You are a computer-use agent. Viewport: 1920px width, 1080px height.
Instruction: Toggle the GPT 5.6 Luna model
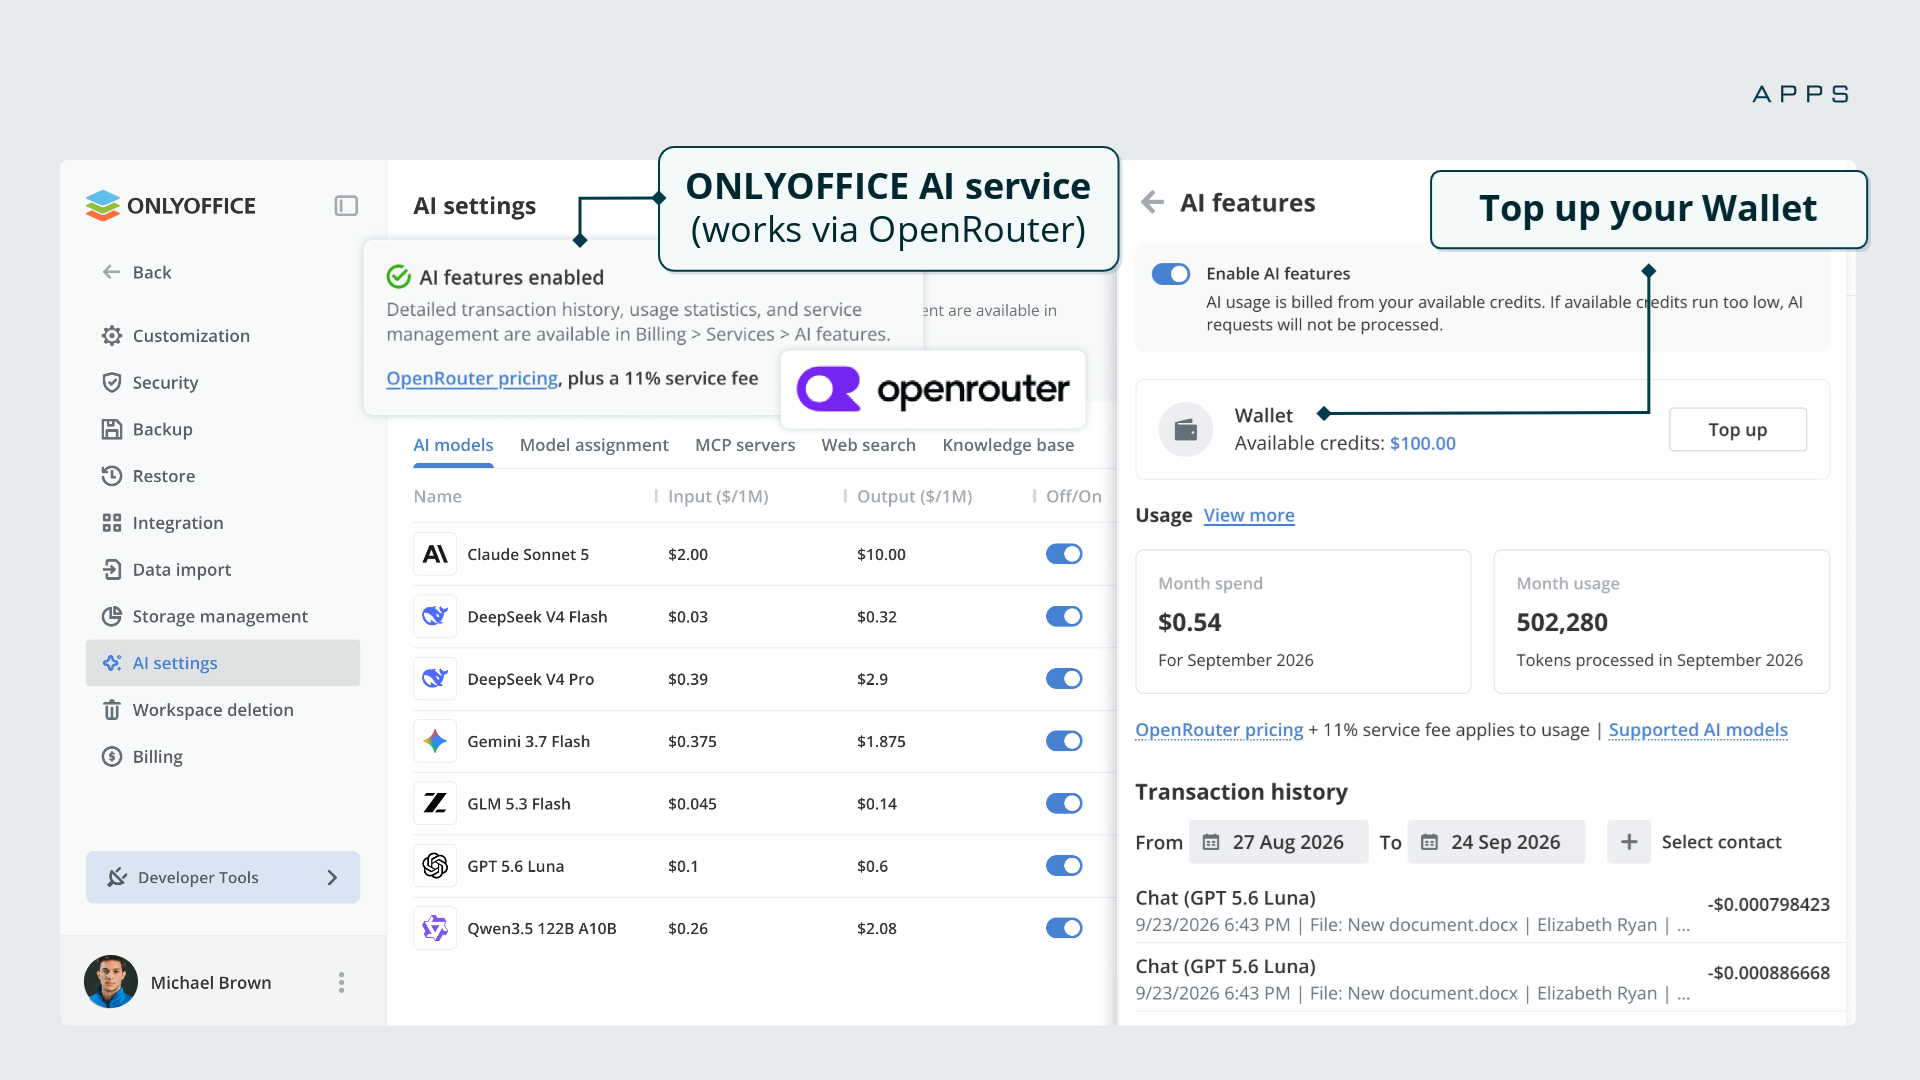(x=1064, y=866)
